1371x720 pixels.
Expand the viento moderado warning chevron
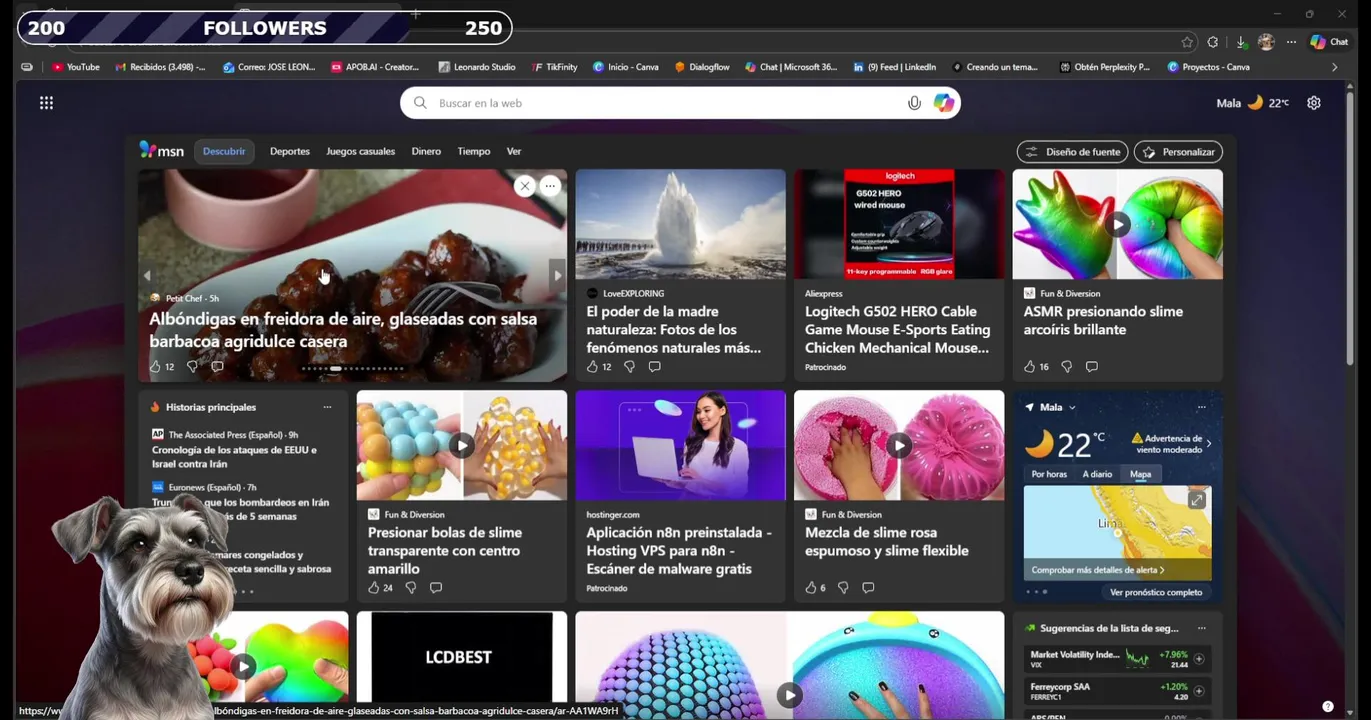1209,443
